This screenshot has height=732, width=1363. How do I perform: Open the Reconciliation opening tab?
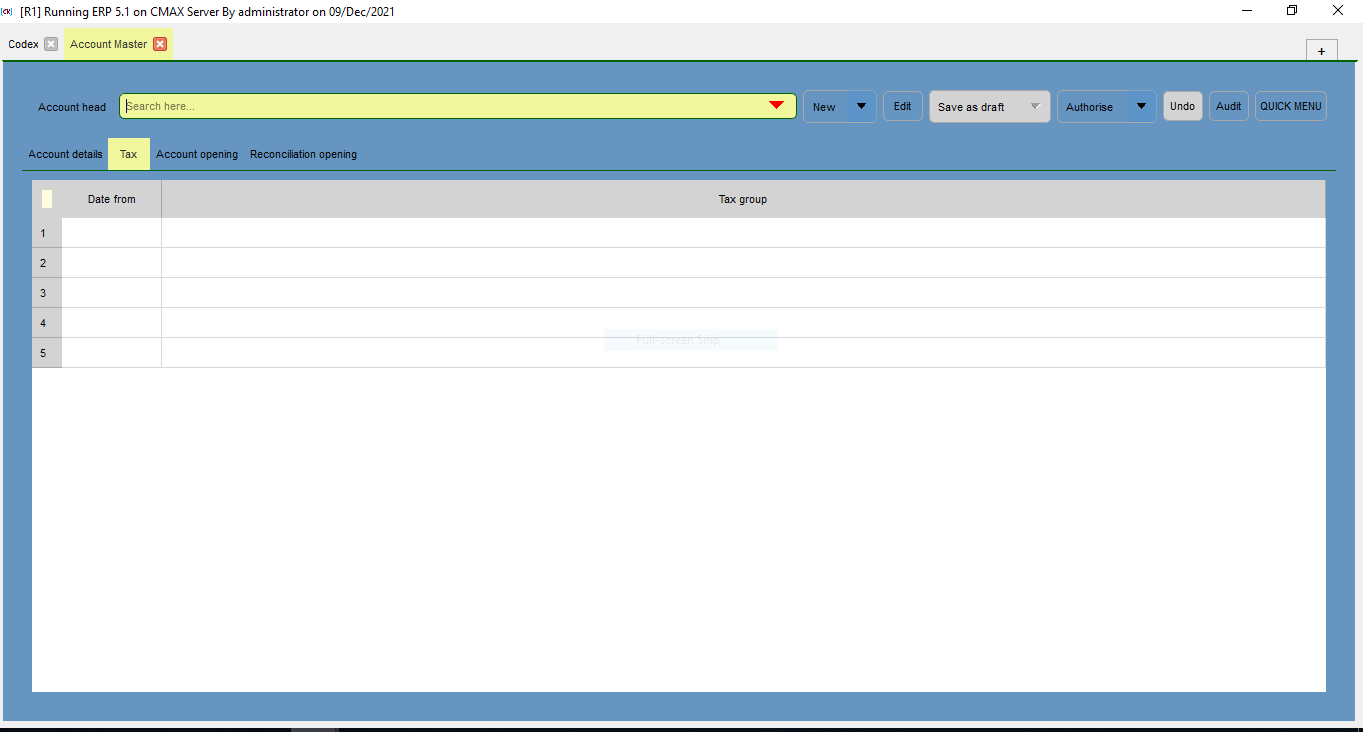[303, 154]
